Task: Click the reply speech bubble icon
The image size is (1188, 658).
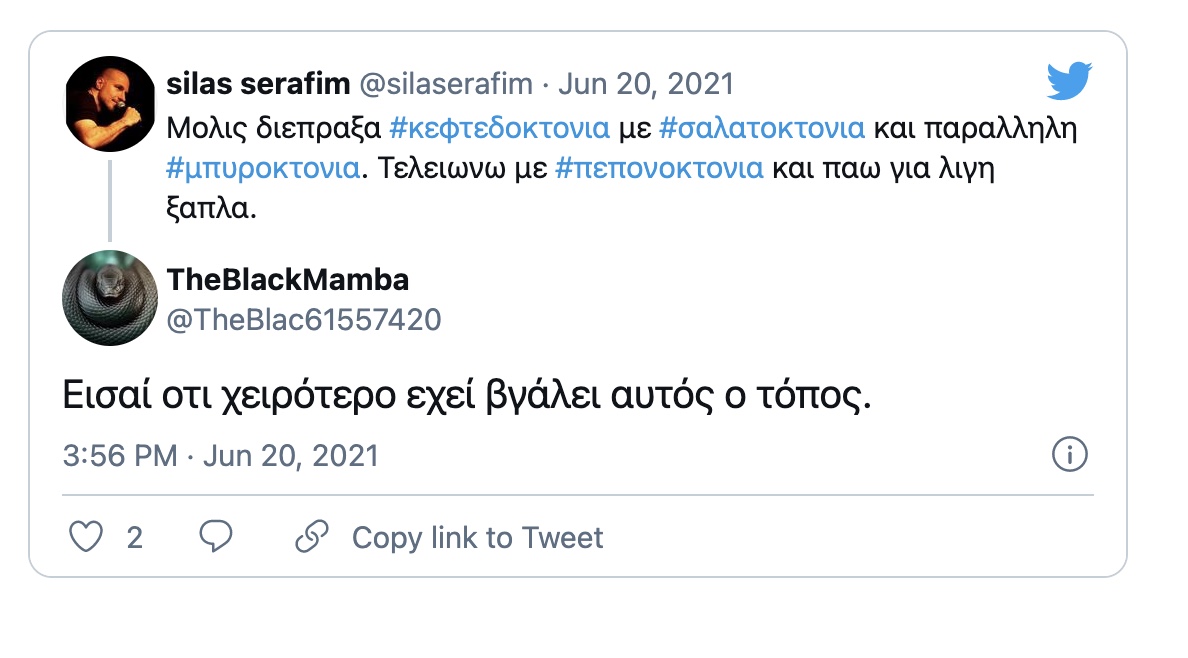Action: pos(216,537)
